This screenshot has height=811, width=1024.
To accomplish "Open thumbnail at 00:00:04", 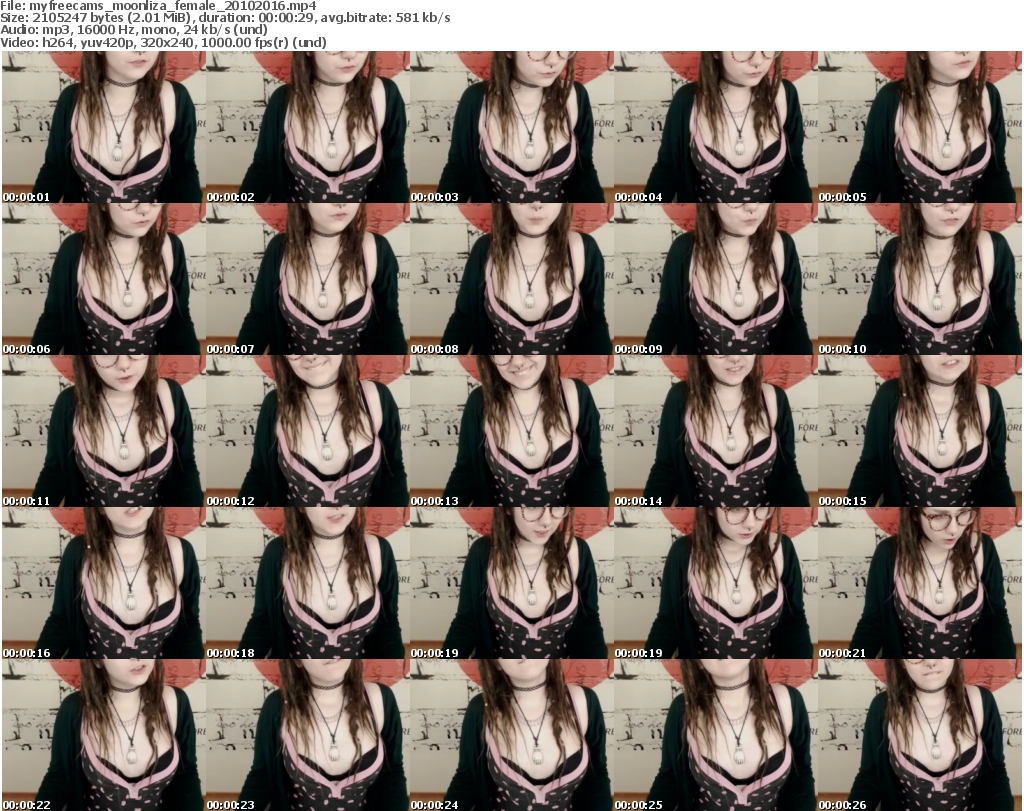I will tap(716, 127).
